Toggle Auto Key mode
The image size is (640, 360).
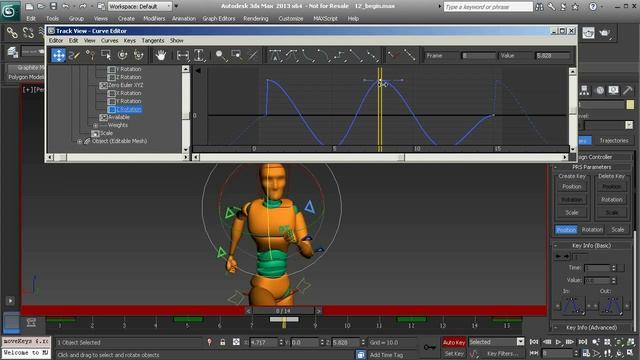click(454, 342)
